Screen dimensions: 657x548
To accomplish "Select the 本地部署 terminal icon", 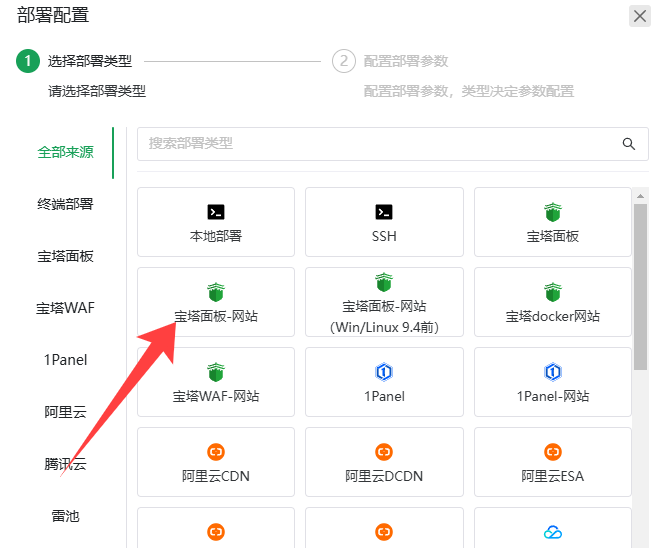I will [x=216, y=212].
